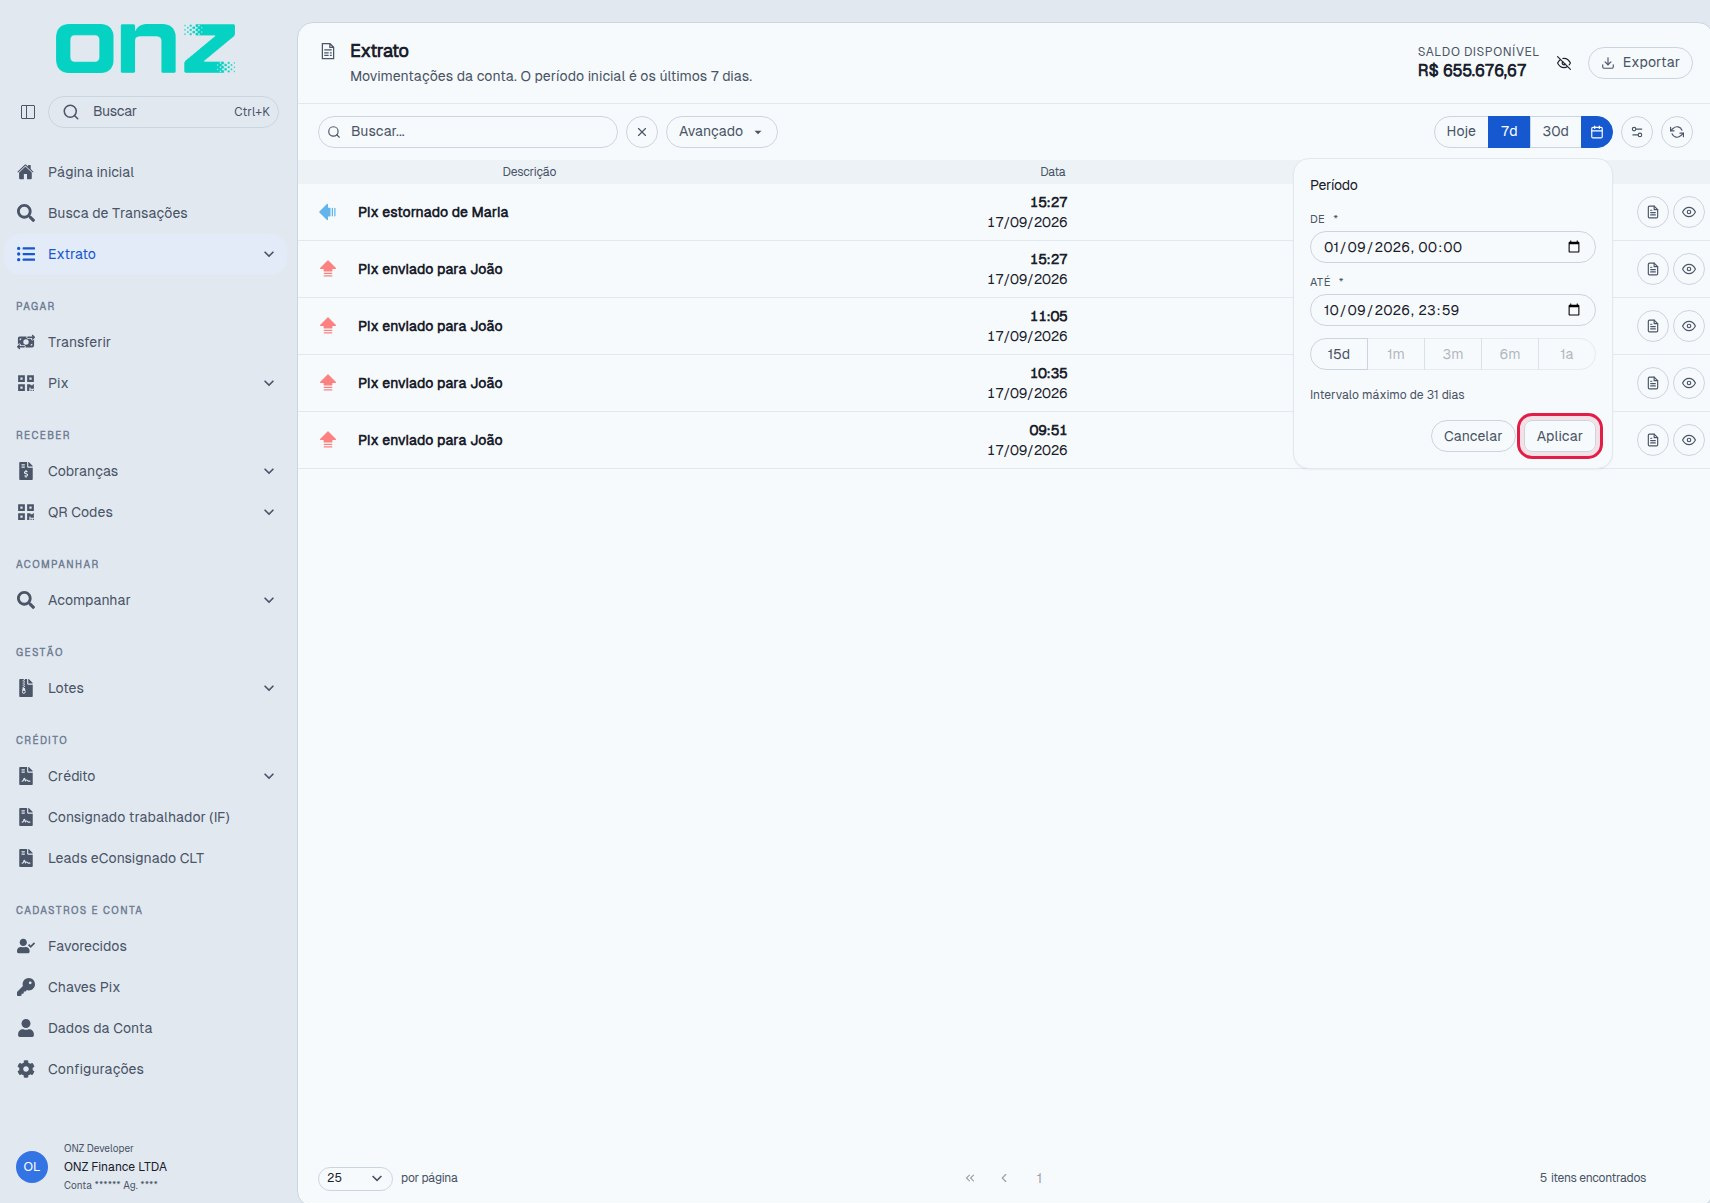This screenshot has height=1203, width=1710.
Task: Choose the 15d interval preset
Action: click(1338, 354)
